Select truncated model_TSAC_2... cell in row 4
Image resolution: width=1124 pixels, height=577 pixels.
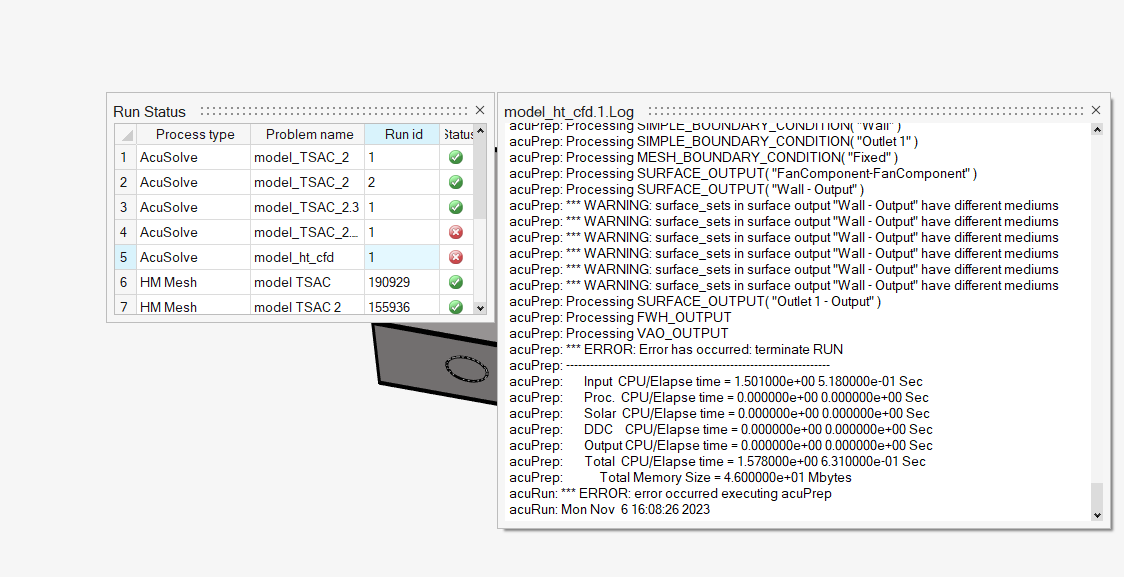pos(308,232)
